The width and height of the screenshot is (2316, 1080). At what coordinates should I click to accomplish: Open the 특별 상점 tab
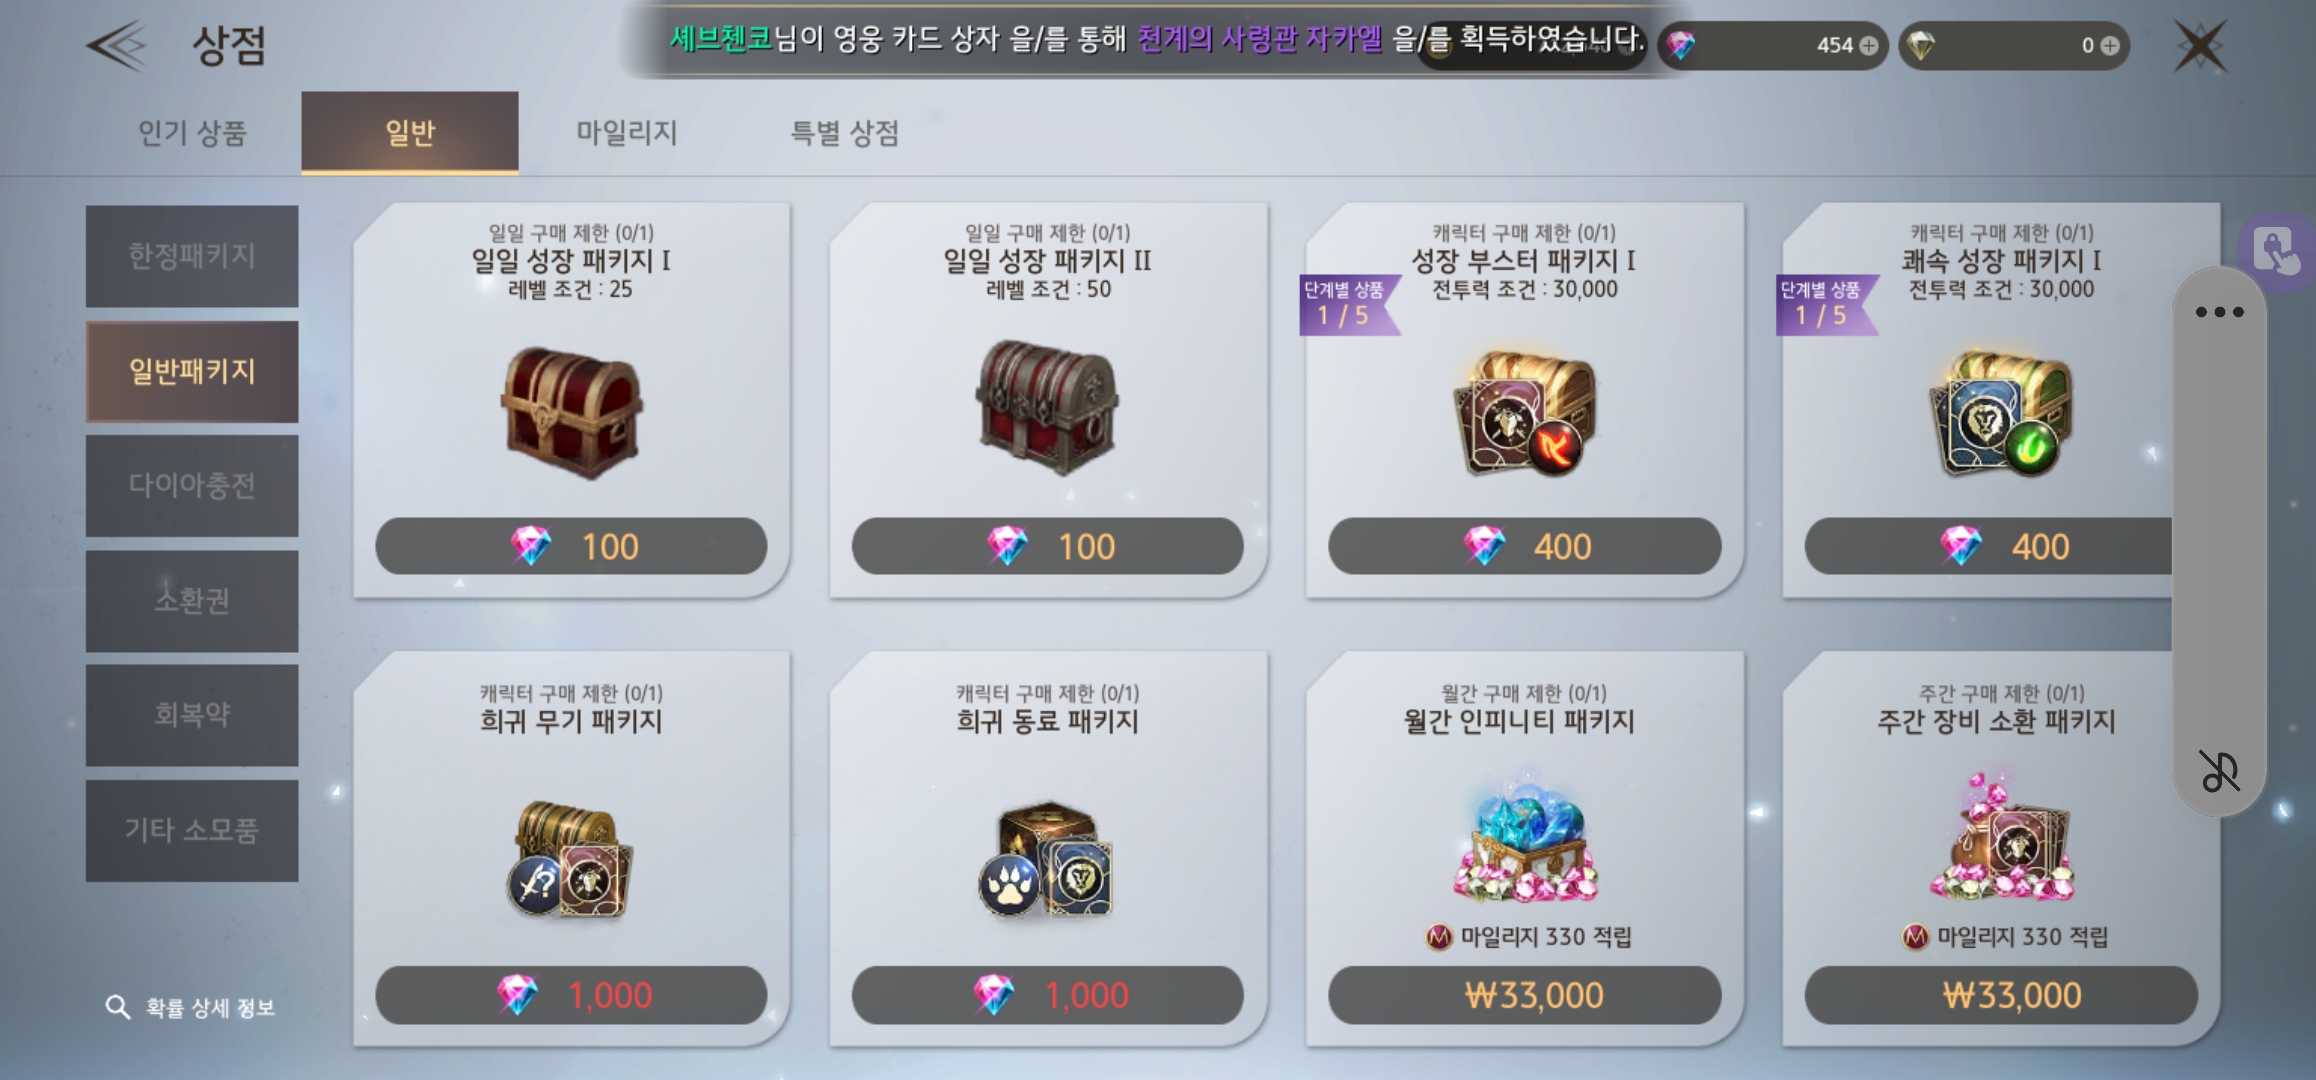[x=845, y=133]
